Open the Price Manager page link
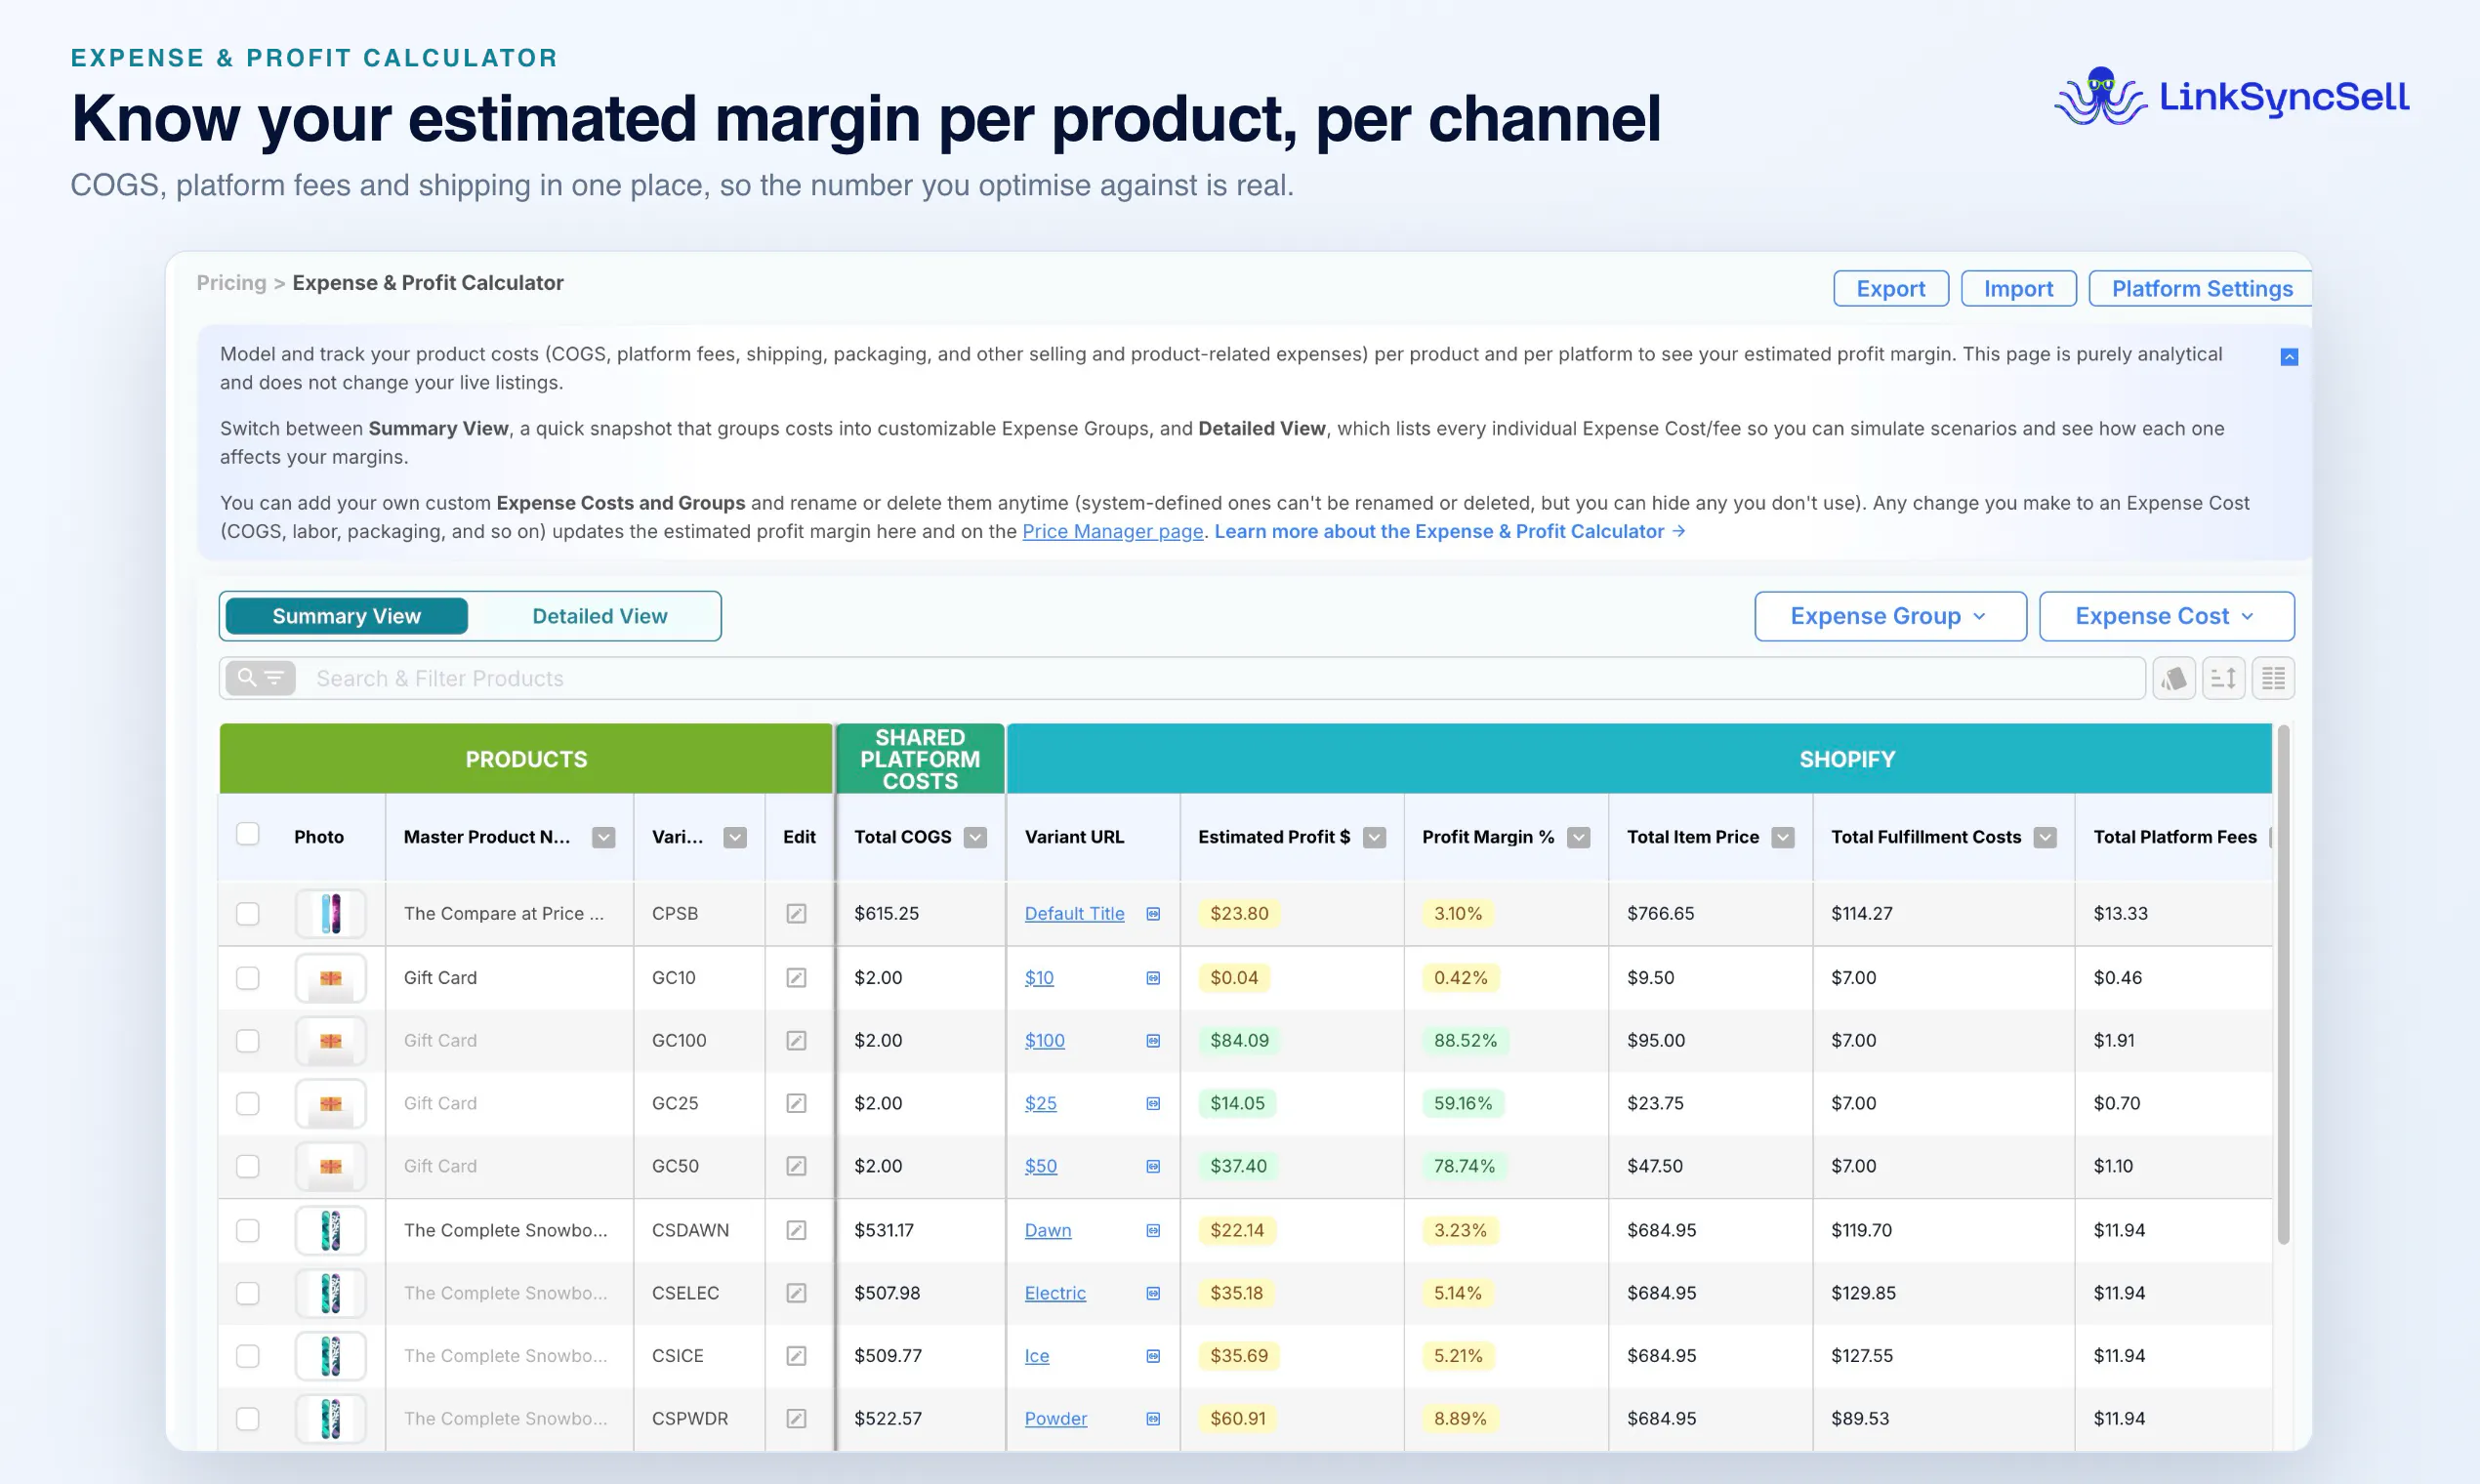 coord(1112,532)
